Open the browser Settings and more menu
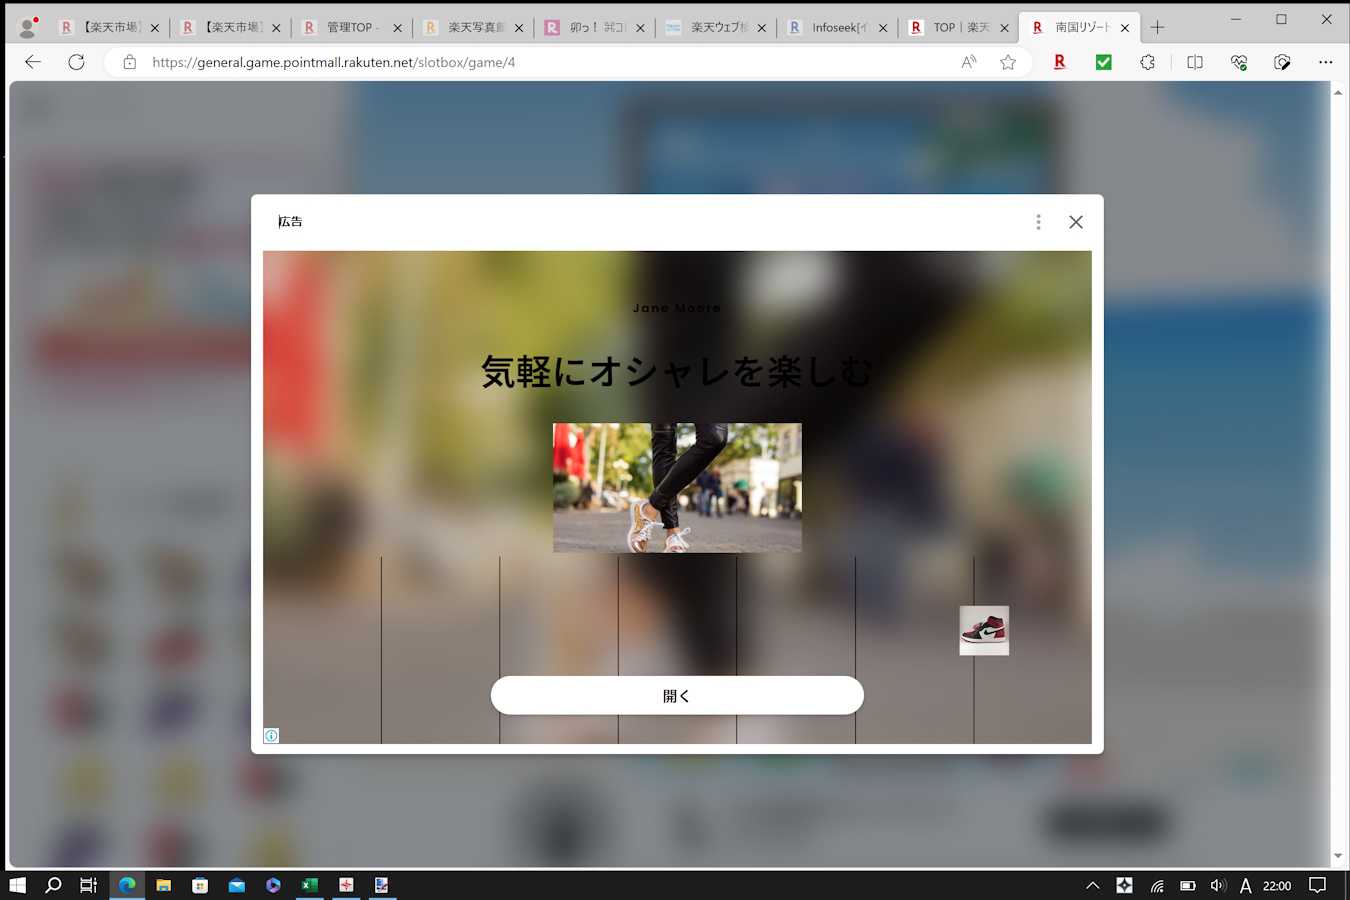 point(1325,62)
